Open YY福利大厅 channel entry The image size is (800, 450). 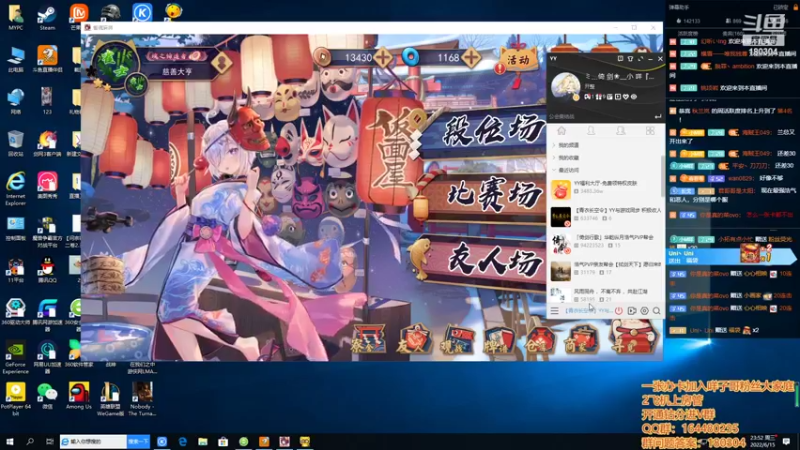[x=605, y=189]
